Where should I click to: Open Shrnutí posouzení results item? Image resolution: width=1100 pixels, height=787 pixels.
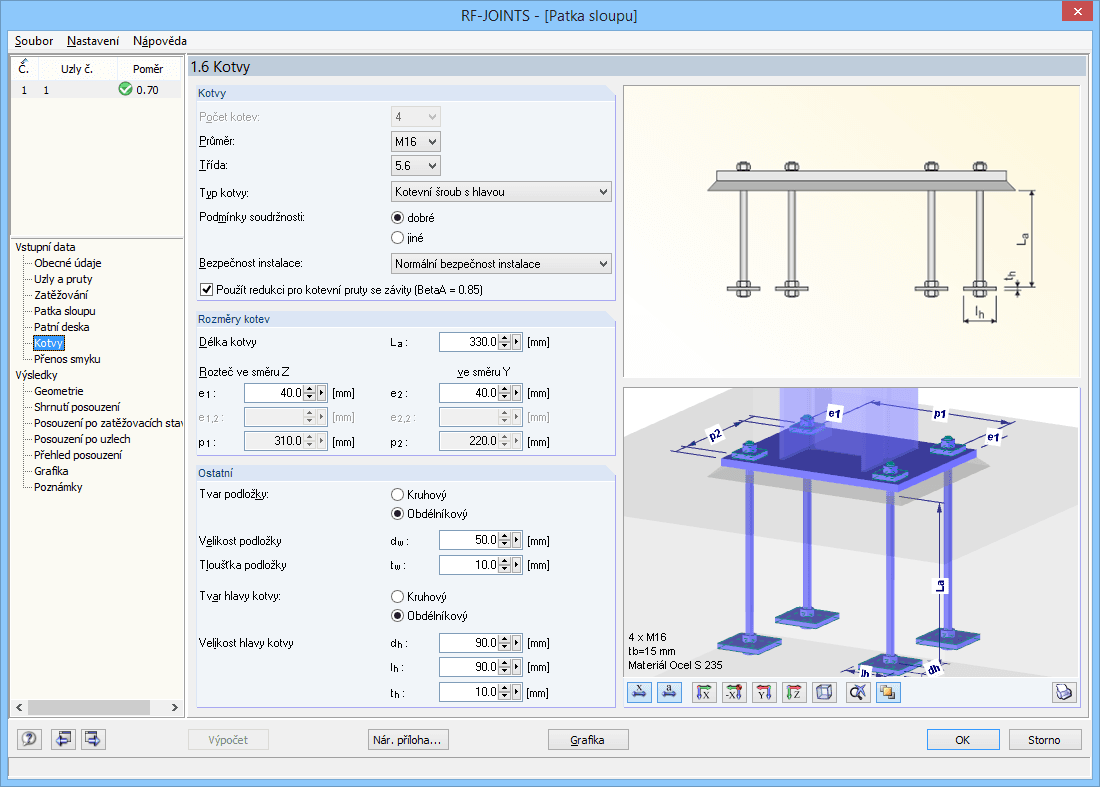77,407
